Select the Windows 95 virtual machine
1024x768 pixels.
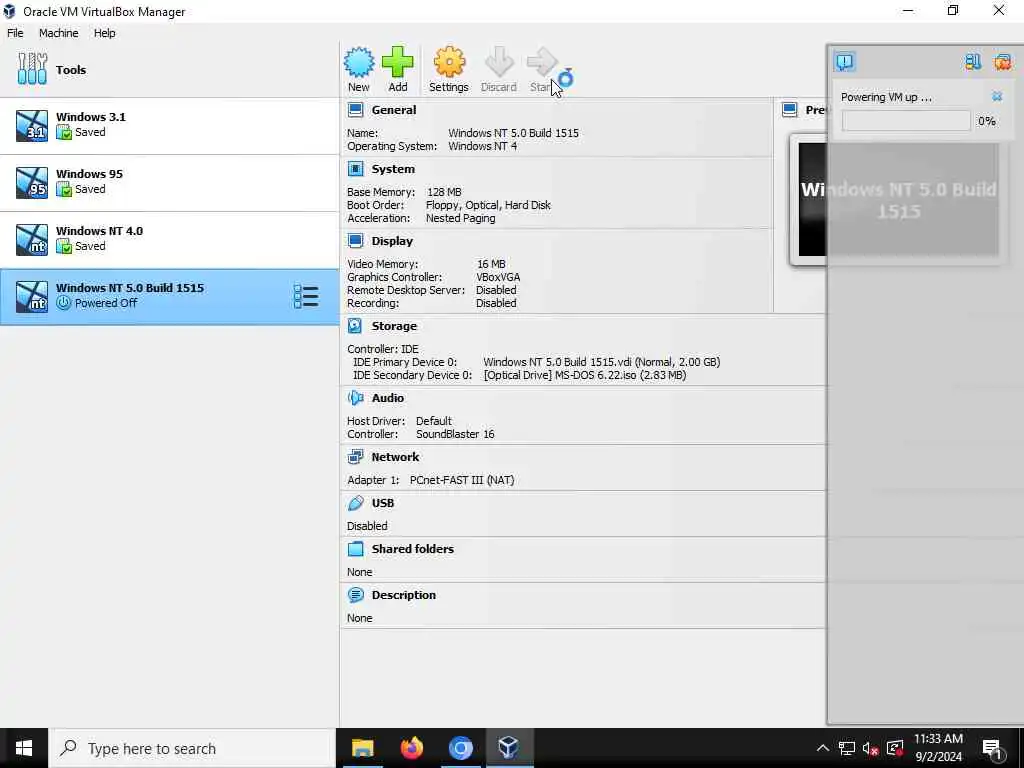pyautogui.click(x=169, y=182)
